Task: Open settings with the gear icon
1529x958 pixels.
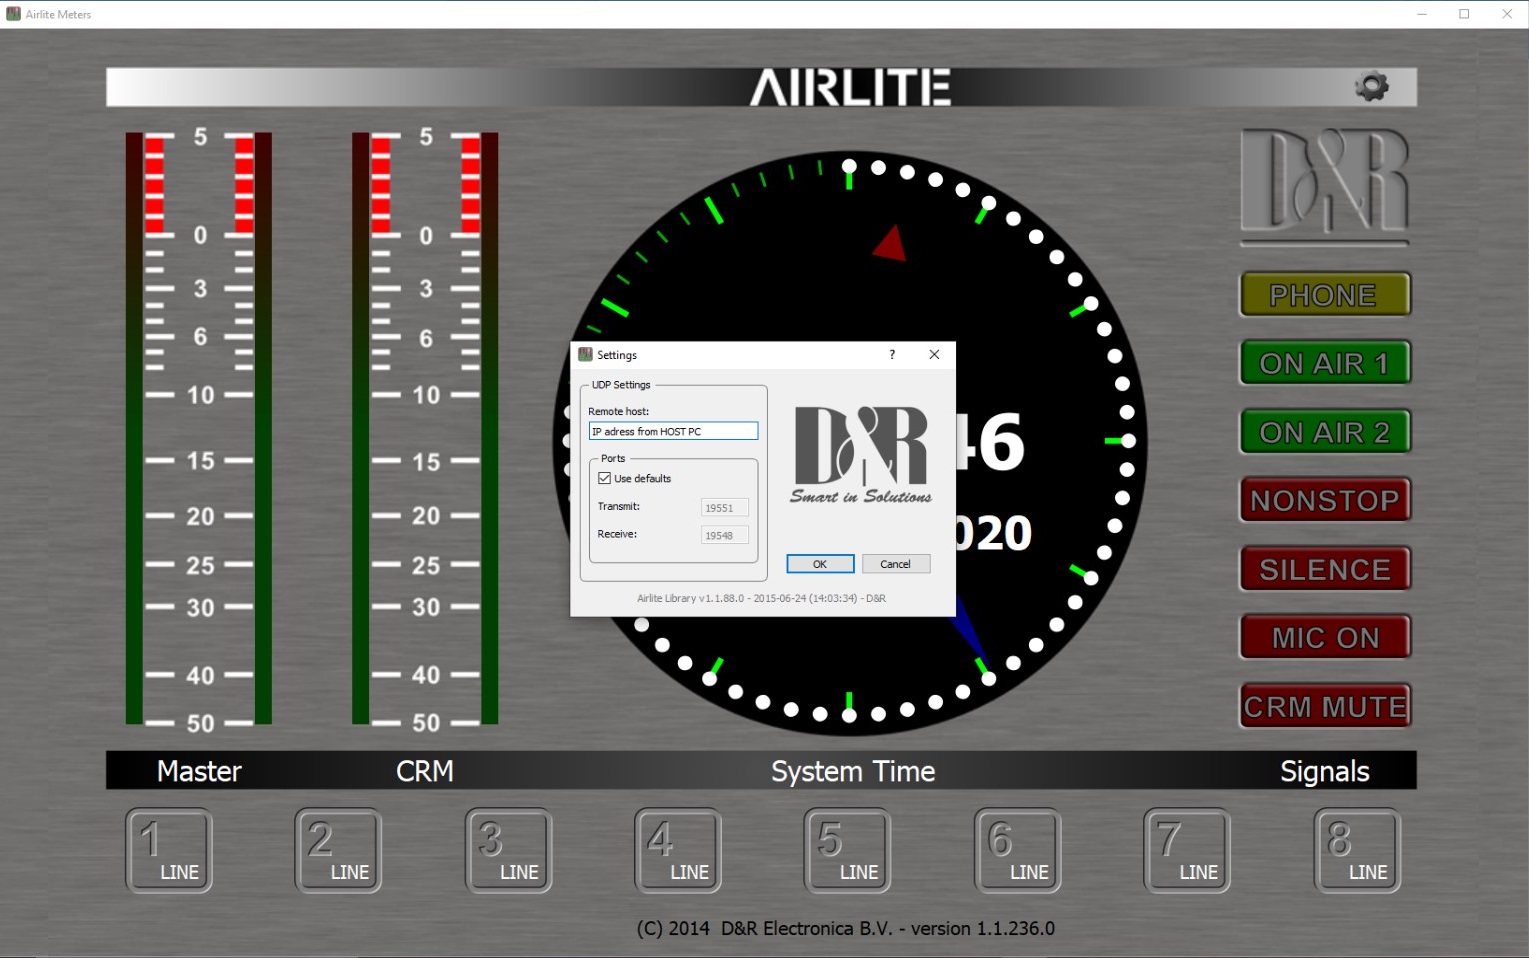Action: (1371, 87)
